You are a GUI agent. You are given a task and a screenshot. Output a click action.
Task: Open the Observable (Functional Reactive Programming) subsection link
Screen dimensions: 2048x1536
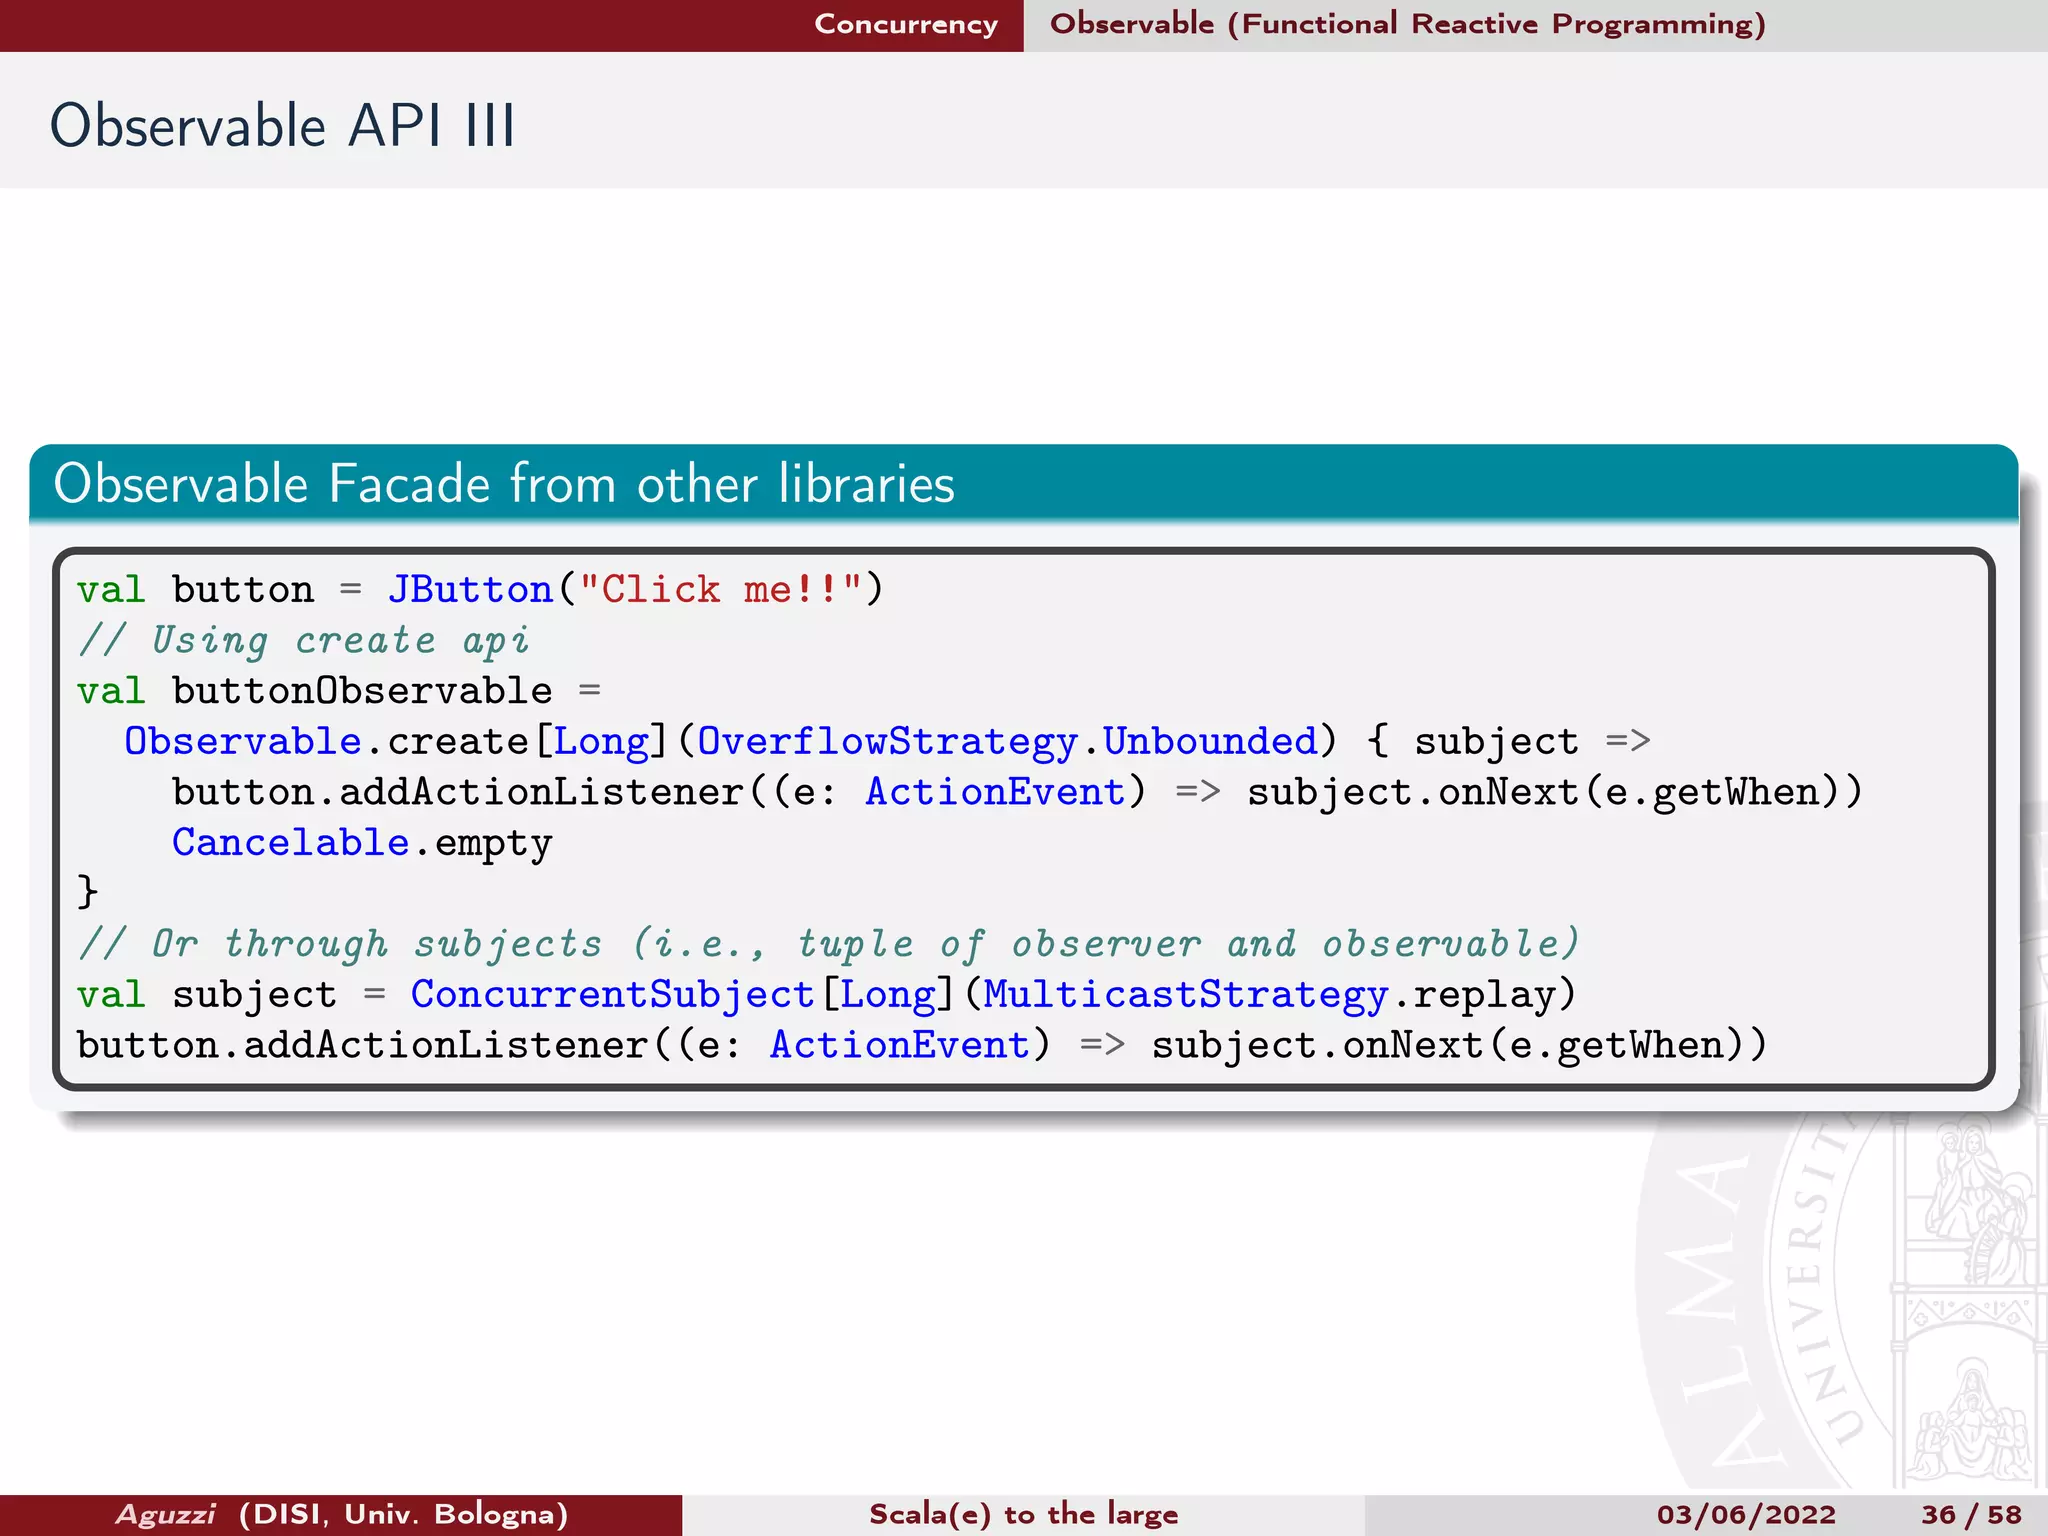(1408, 24)
